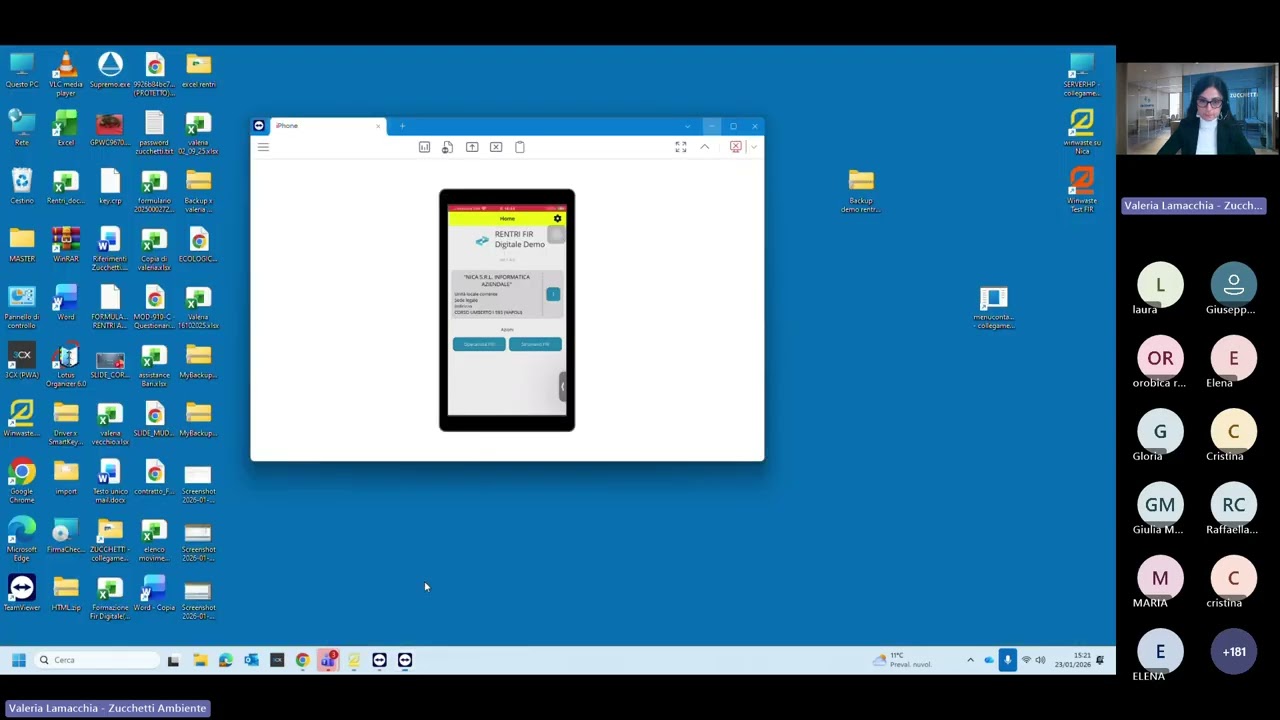
Task: Open Google Chrome desktop shortcut
Action: [x=22, y=481]
